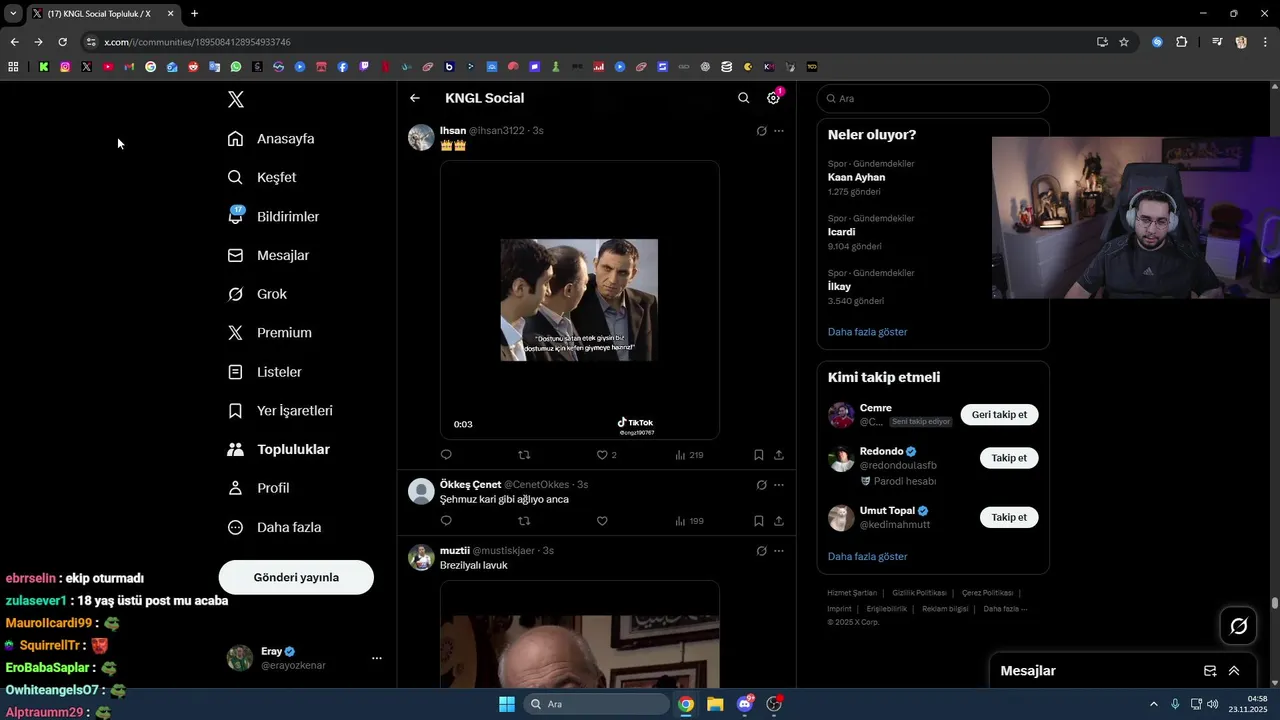Open more options on Ihsan's post

779,131
